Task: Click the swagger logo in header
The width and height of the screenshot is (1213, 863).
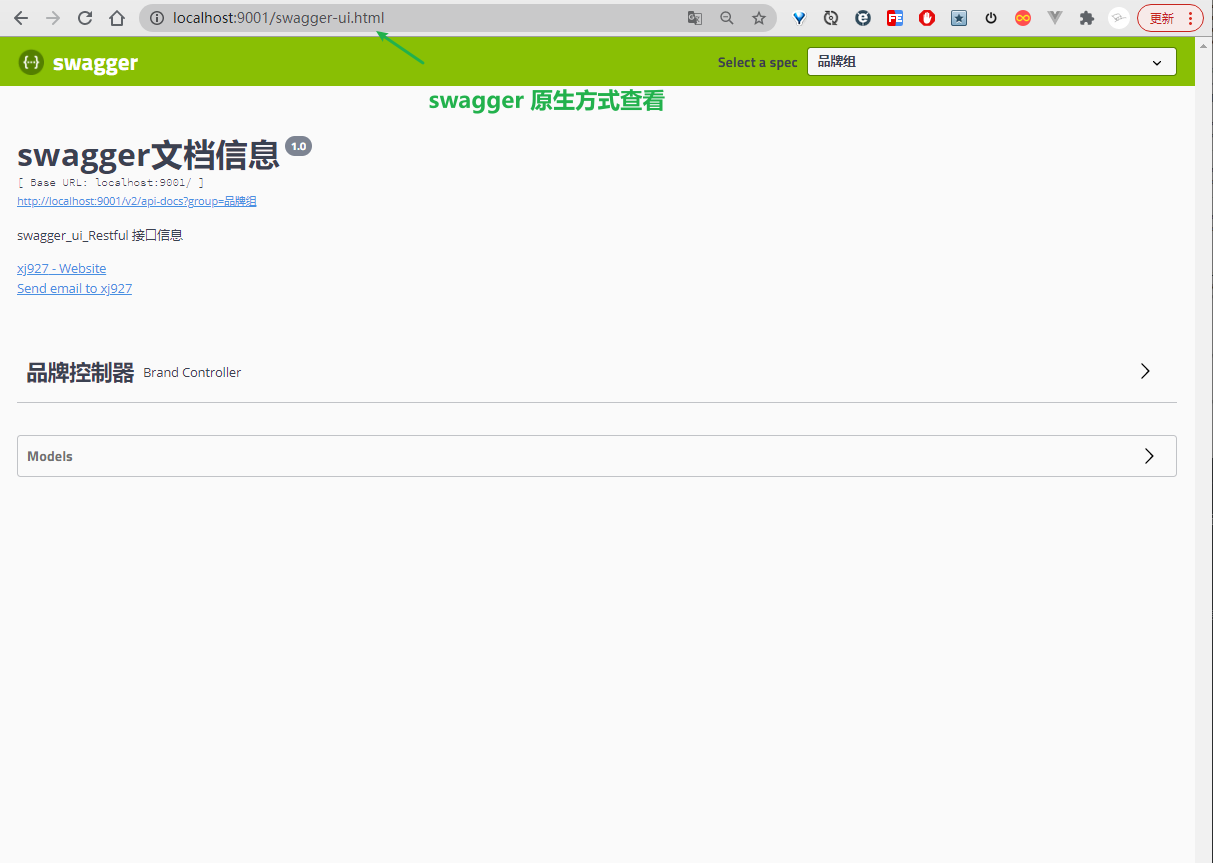Action: (78, 63)
